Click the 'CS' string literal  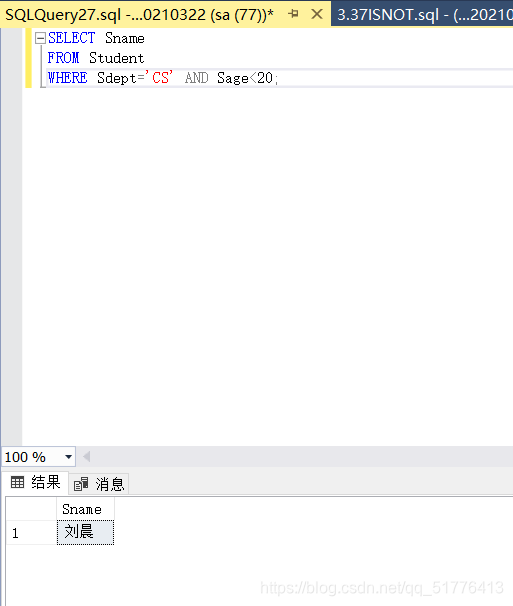159,78
